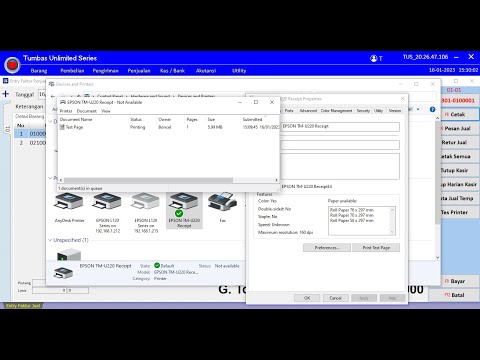
Task: Open the Akutansi menu
Action: [x=206, y=71]
